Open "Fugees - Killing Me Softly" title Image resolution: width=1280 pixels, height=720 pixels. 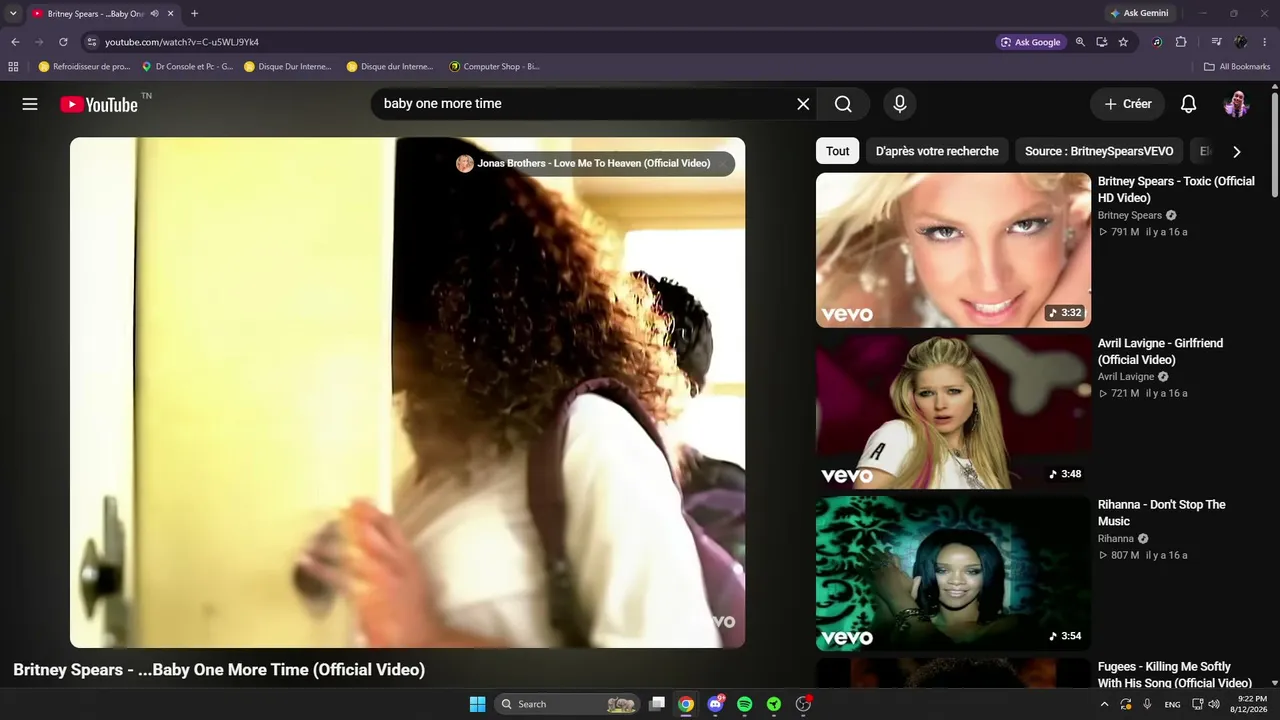(1175, 675)
